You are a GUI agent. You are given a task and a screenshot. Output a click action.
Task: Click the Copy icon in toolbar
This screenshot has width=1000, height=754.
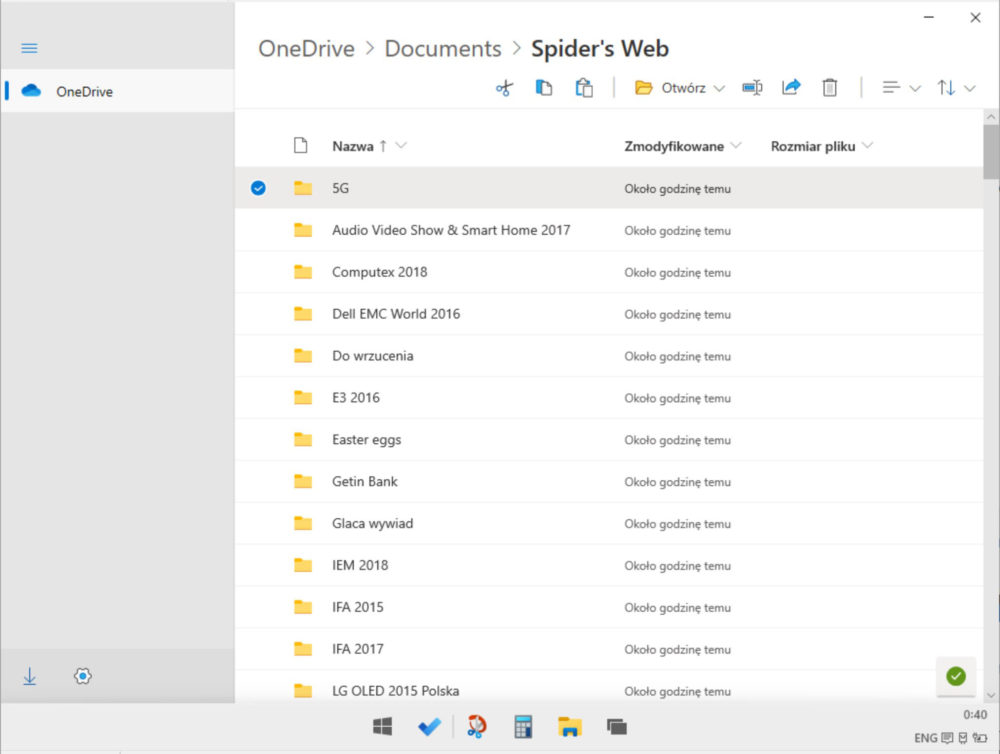pos(543,87)
